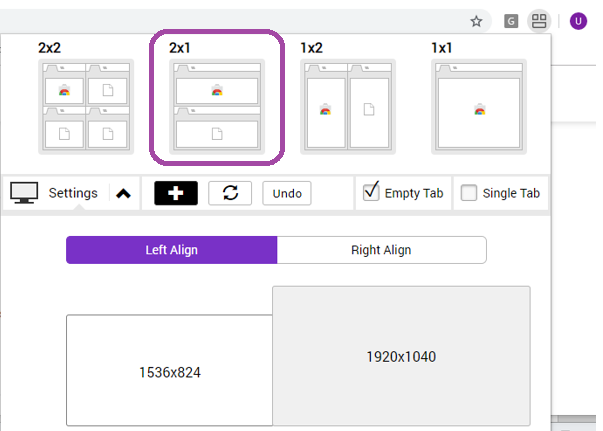Choose the 2x1 stacked layout icon
The height and width of the screenshot is (431, 603).
[217, 106]
